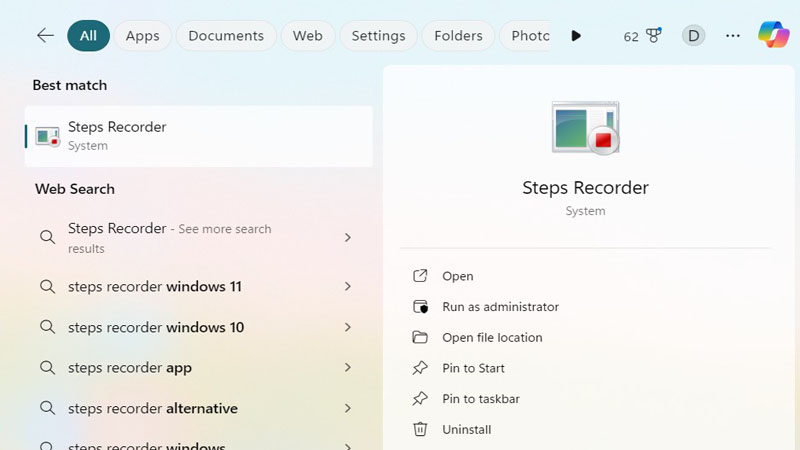
Task: Open the D account avatar
Action: (693, 36)
